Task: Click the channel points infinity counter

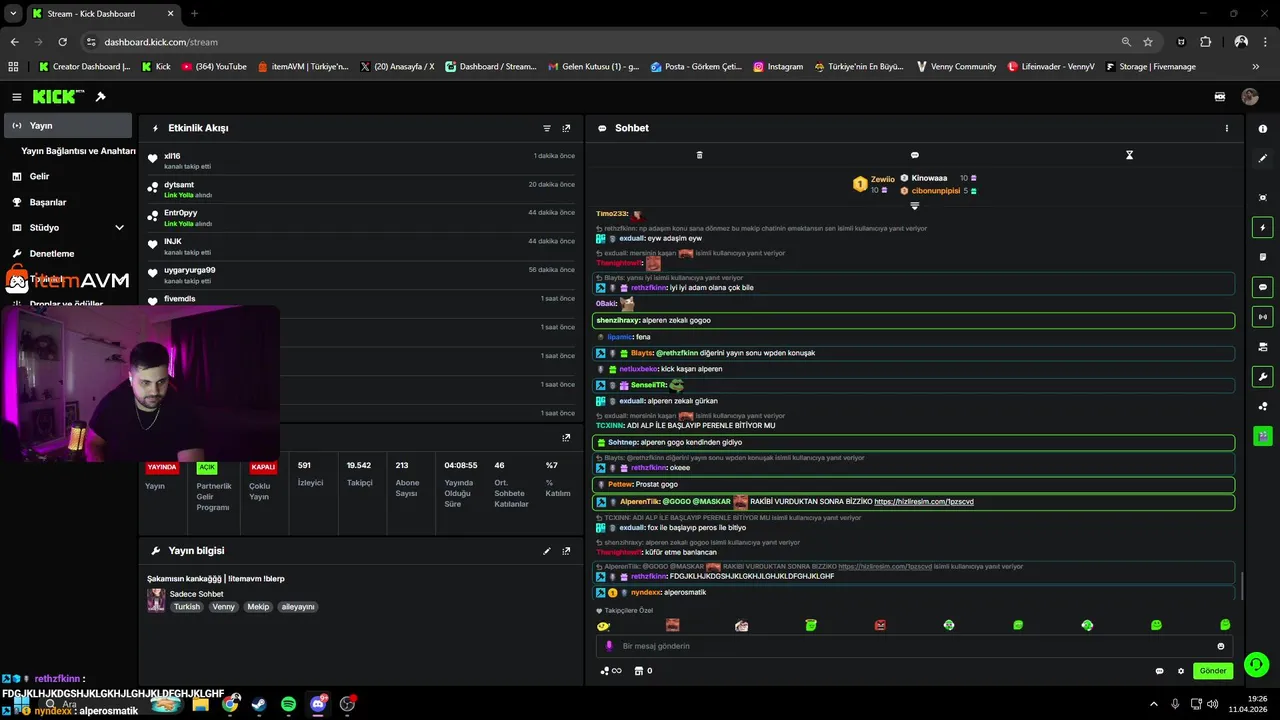Action: (x=611, y=671)
